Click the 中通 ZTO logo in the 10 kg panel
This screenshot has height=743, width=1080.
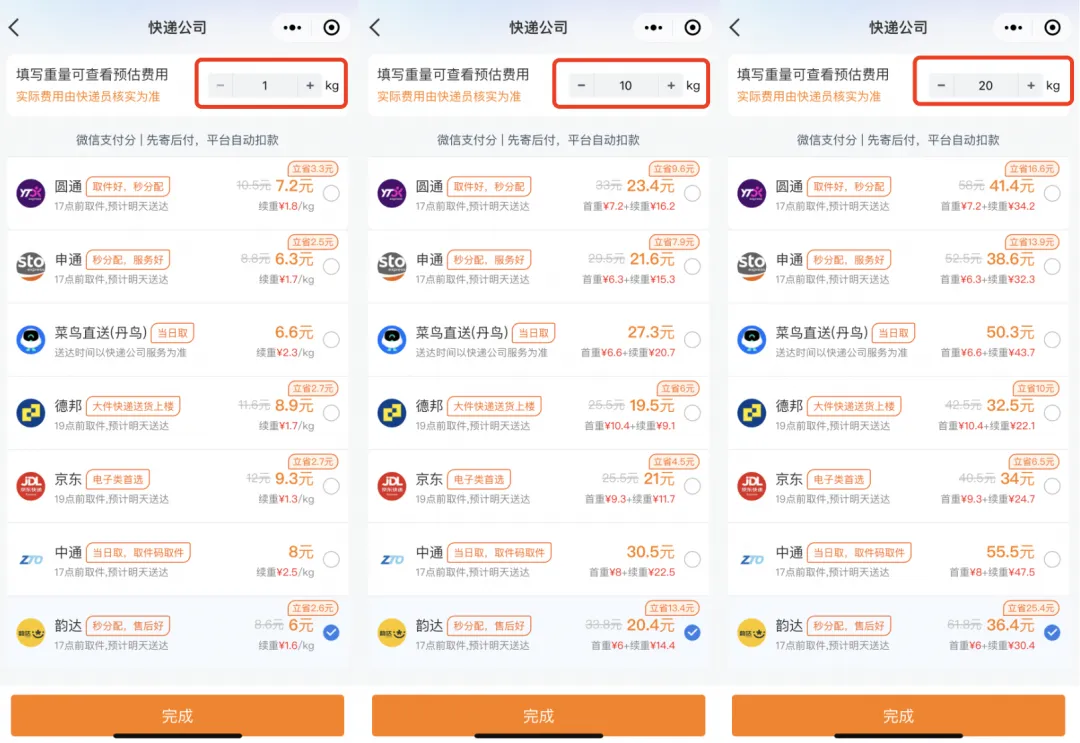coord(391,559)
